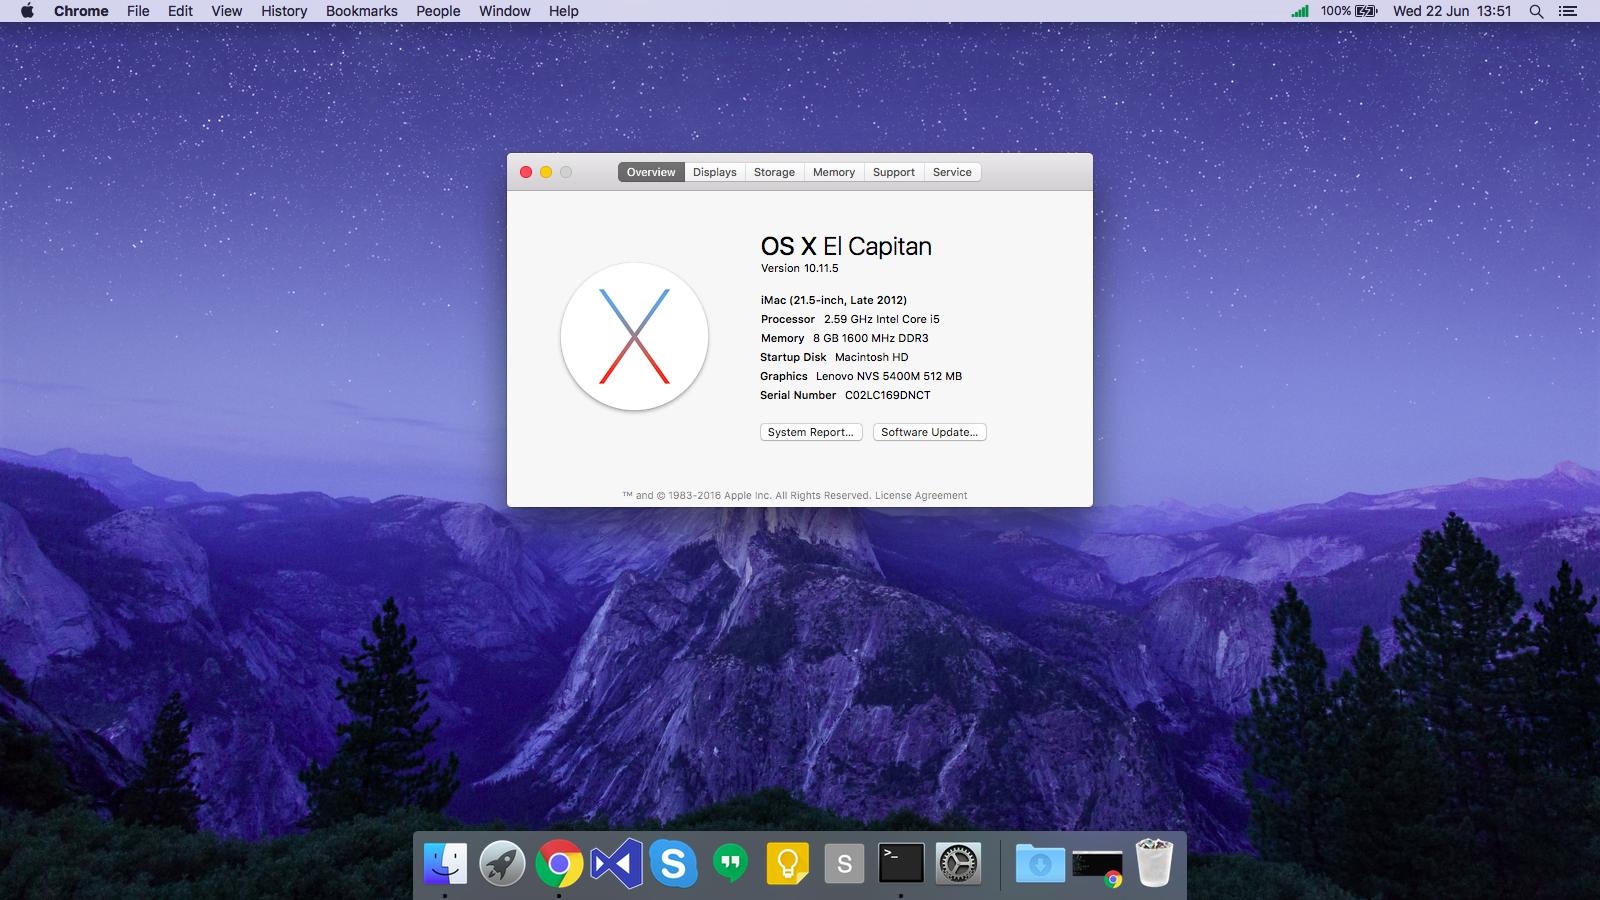1600x900 pixels.
Task: Open Hangouts green quote icon in Dock
Action: pos(730,862)
